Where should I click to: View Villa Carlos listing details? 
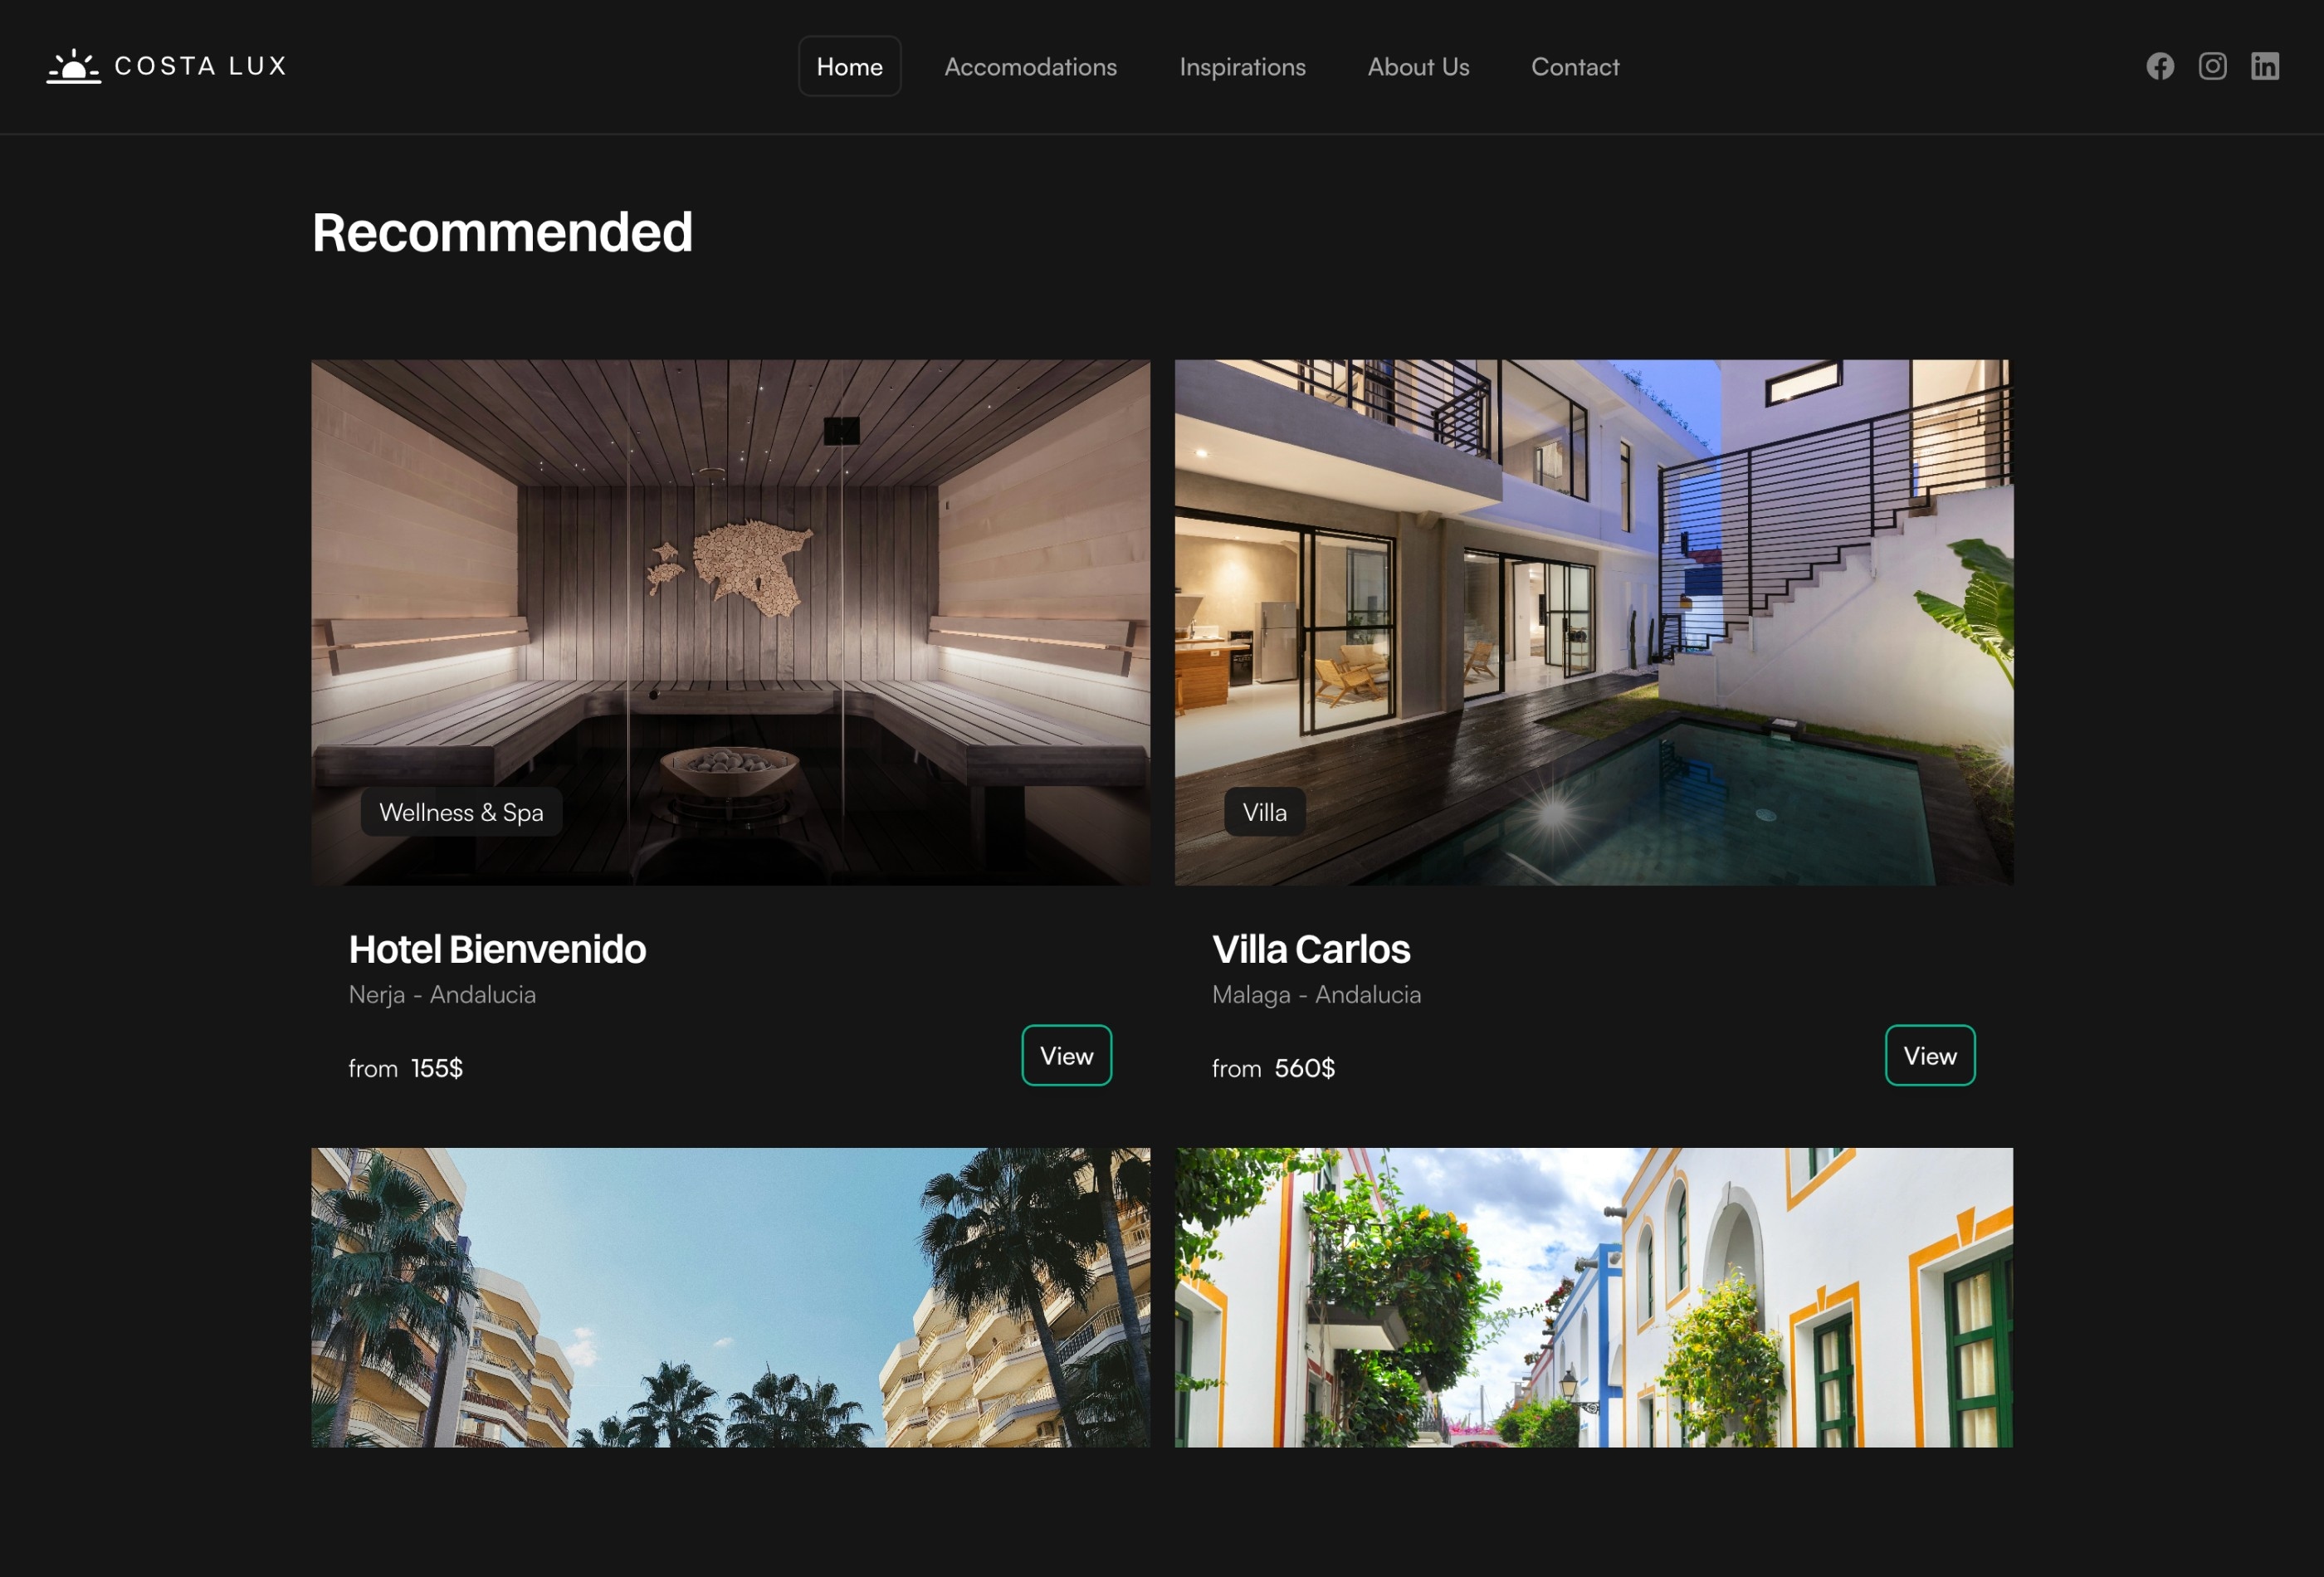click(1930, 1056)
